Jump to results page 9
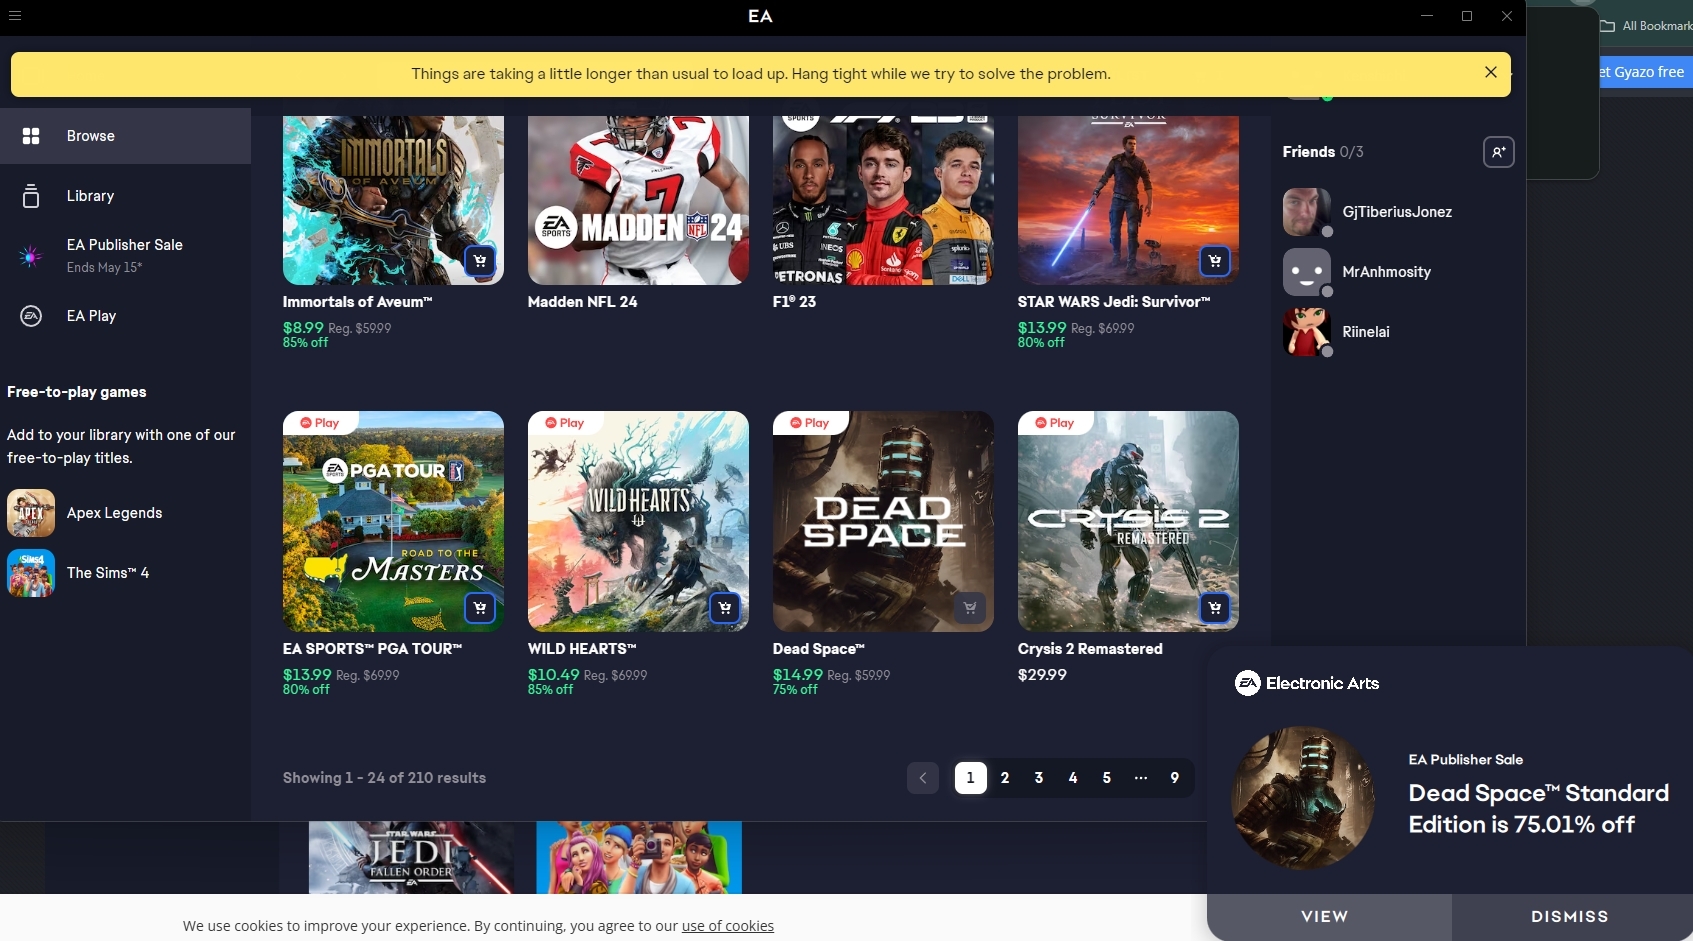 pyautogui.click(x=1175, y=778)
